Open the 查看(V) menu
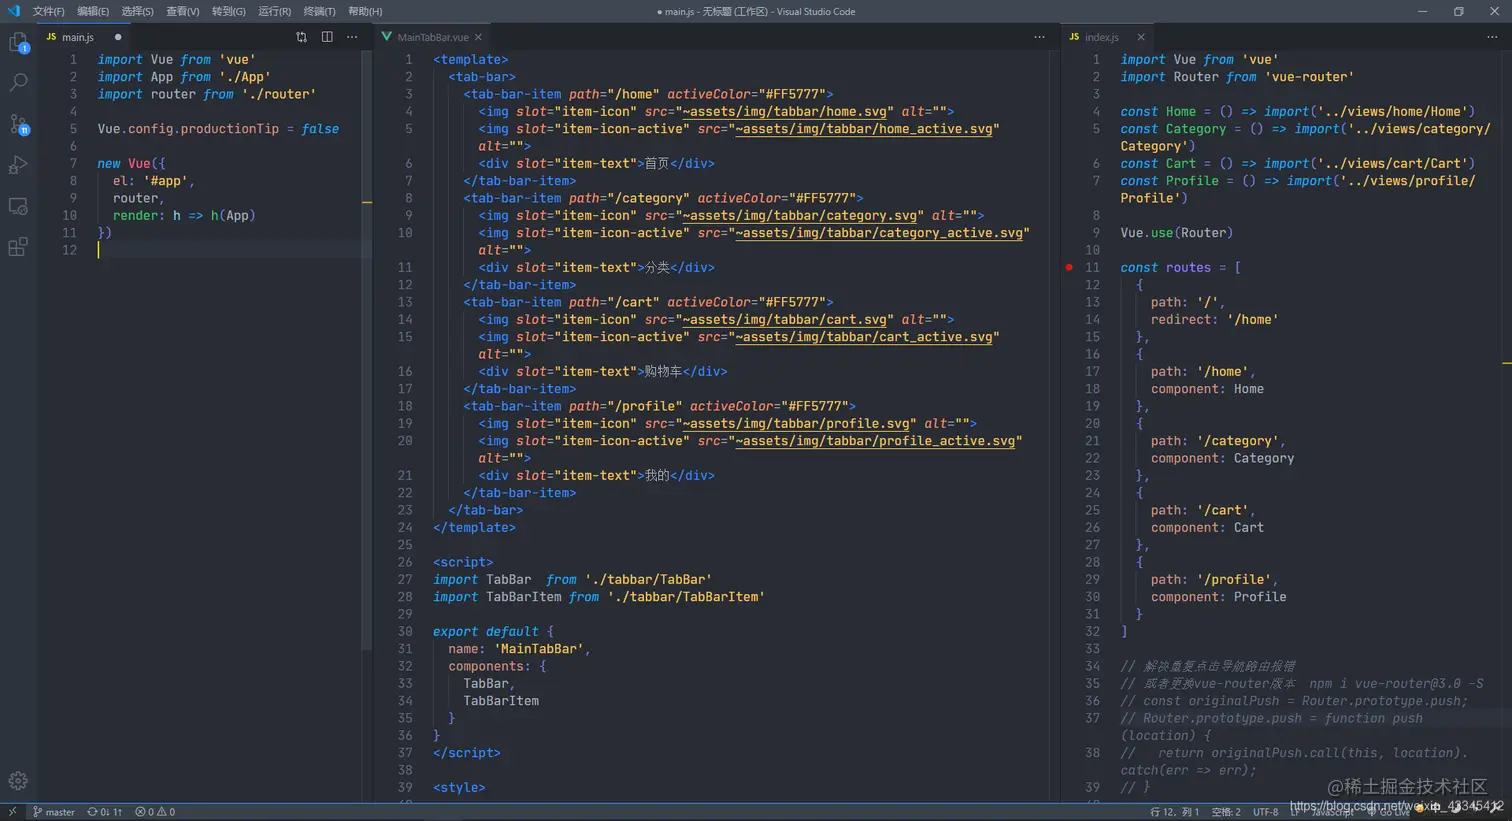 tap(182, 11)
